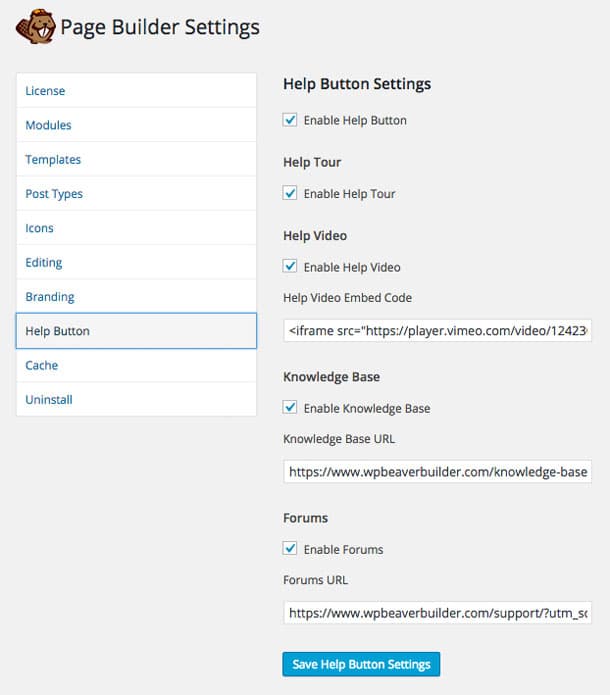610x695 pixels.
Task: Switch to the Modules tab
Action: tap(48, 125)
